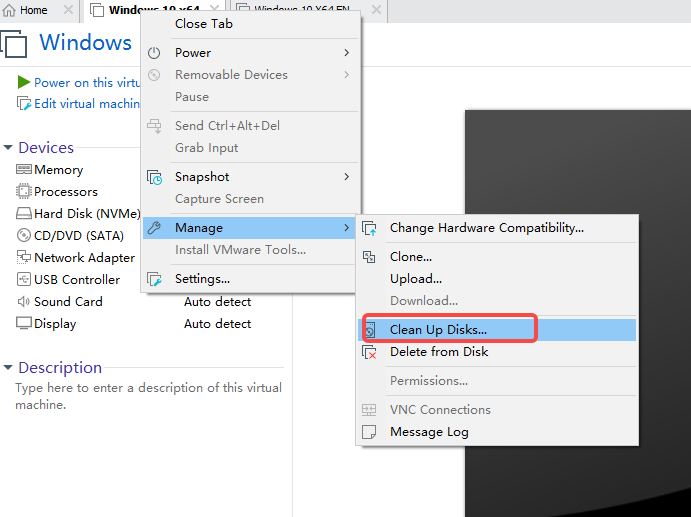Click the Memory device icon
This screenshot has width=691, height=517.
coord(23,169)
